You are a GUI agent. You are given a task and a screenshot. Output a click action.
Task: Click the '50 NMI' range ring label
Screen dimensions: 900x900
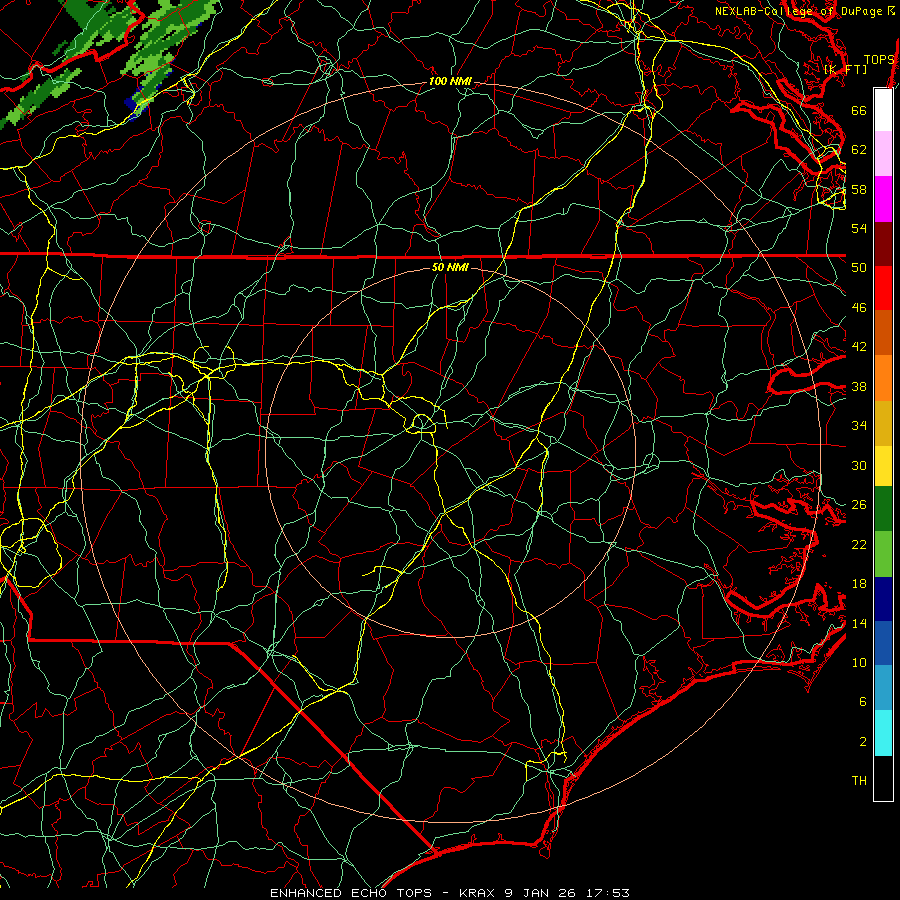450,267
